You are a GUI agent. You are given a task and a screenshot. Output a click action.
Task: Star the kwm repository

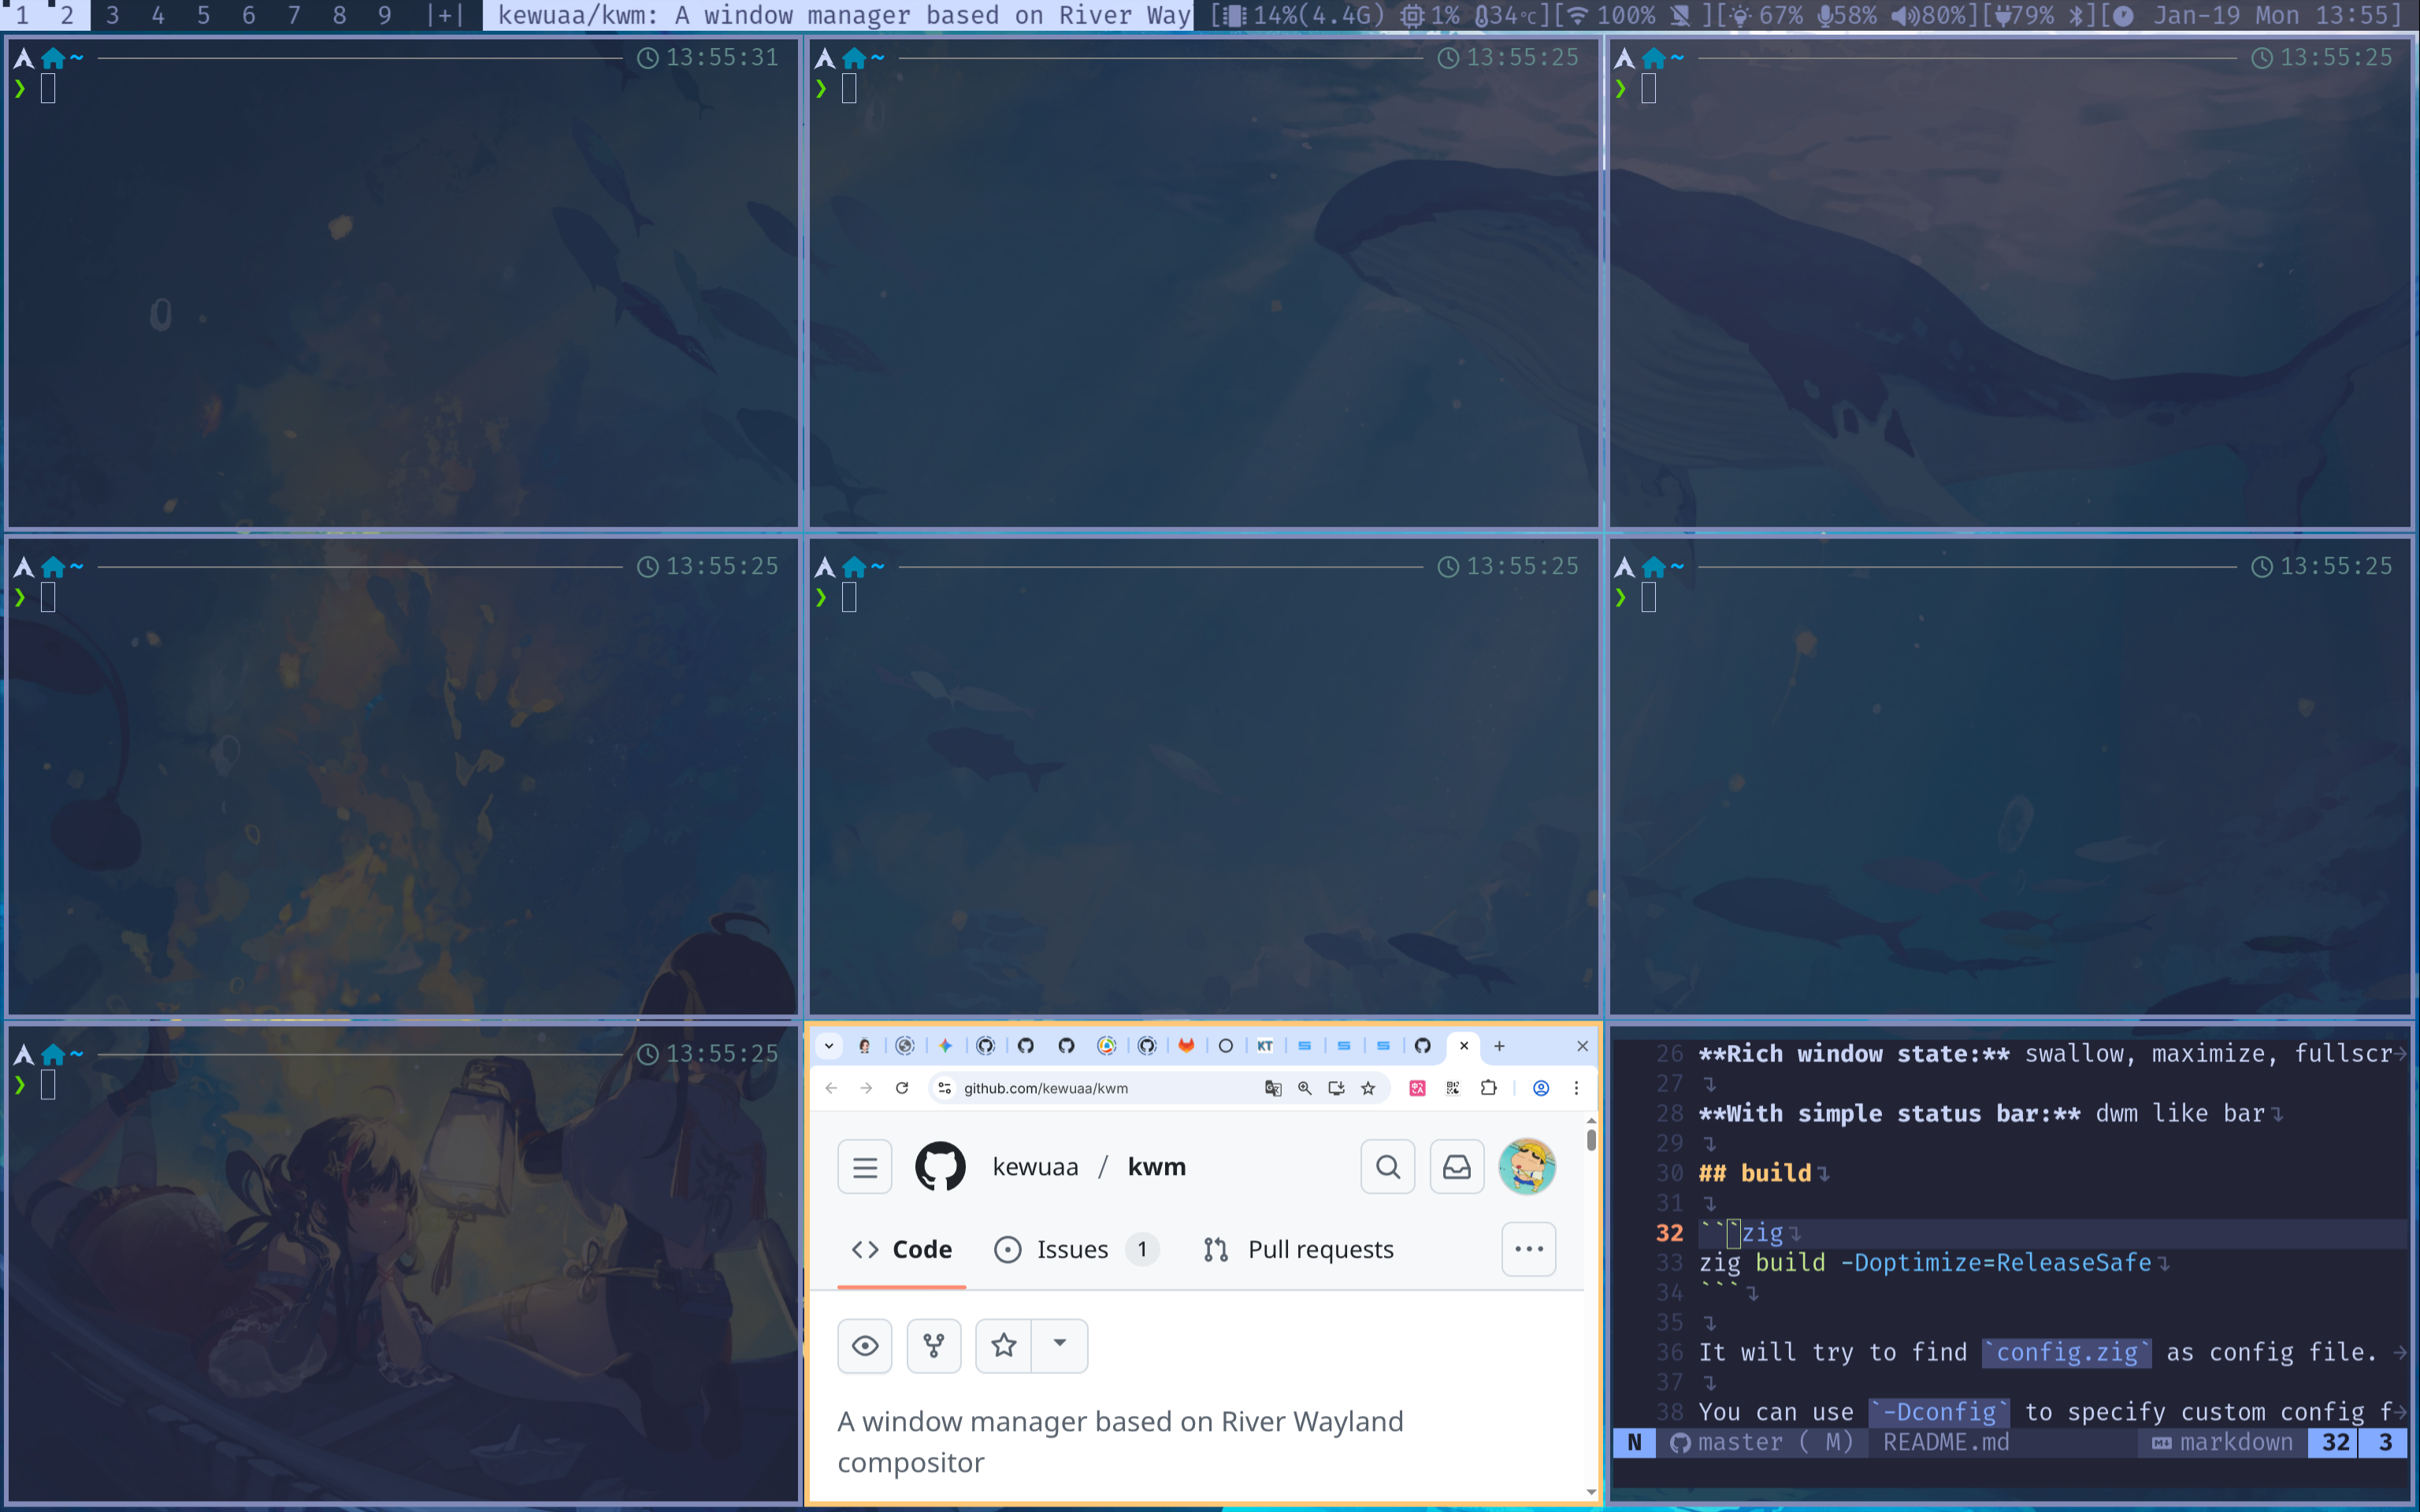point(1003,1345)
